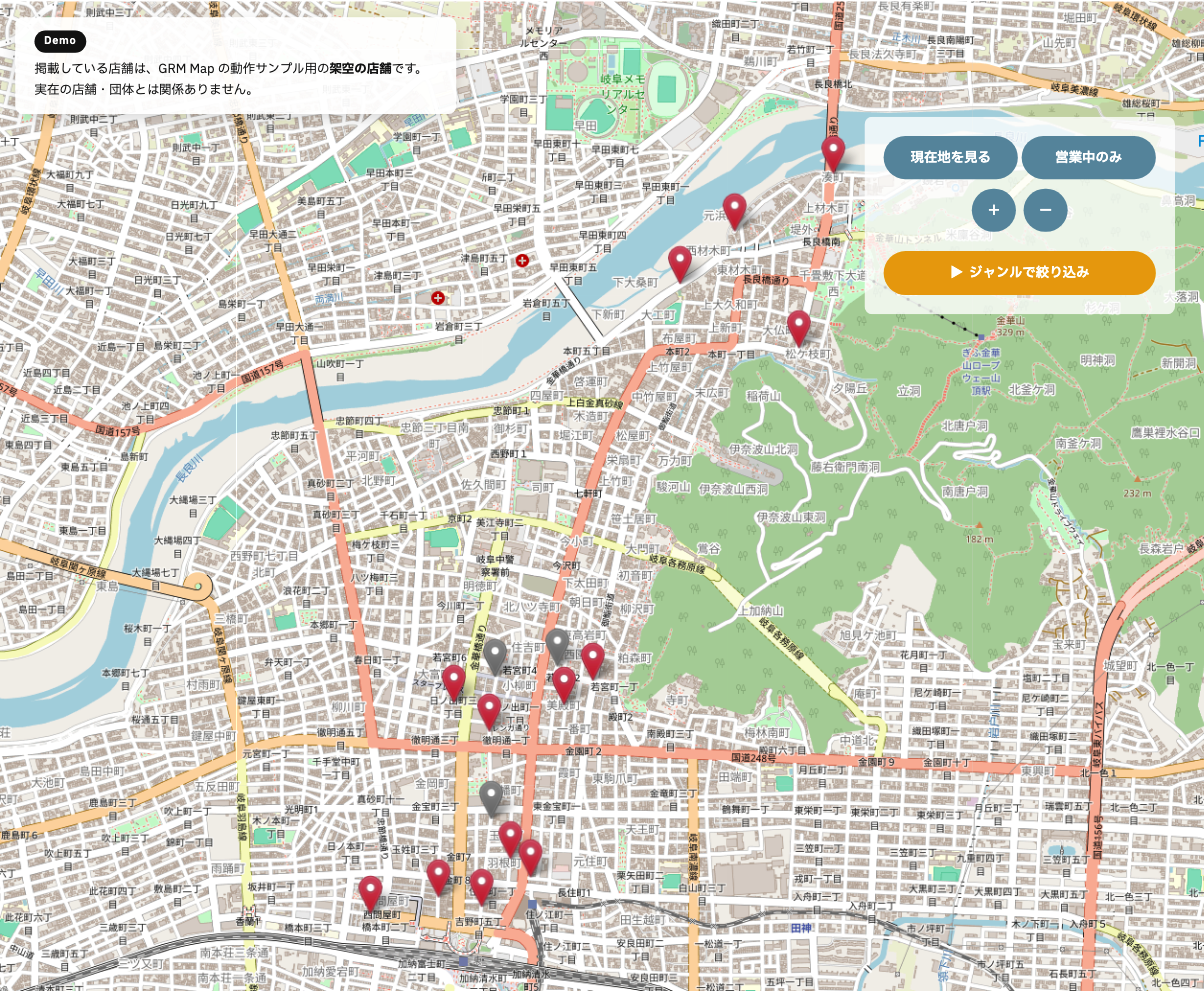Open the red pin beside 元浜
The height and width of the screenshot is (991, 1204).
click(735, 211)
